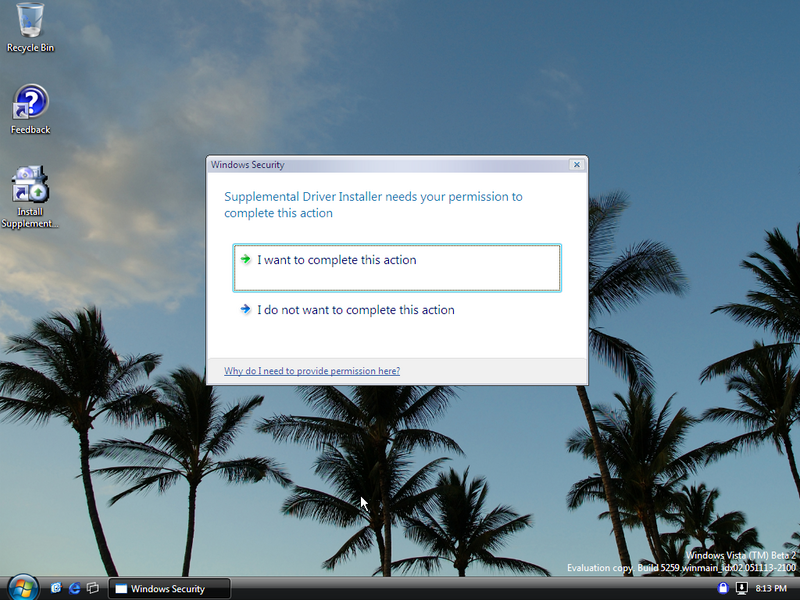
Task: Click the blue arrow beside do-not-complete option
Action: (x=245, y=309)
